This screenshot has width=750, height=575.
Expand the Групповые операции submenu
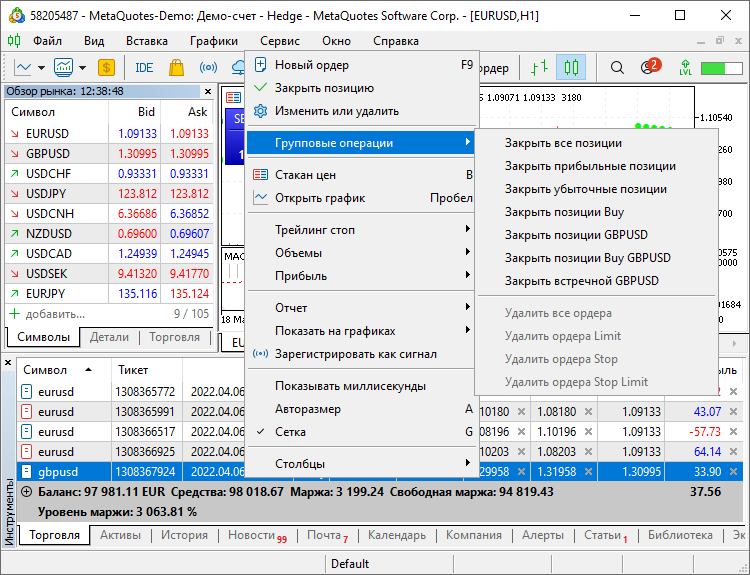point(361,143)
